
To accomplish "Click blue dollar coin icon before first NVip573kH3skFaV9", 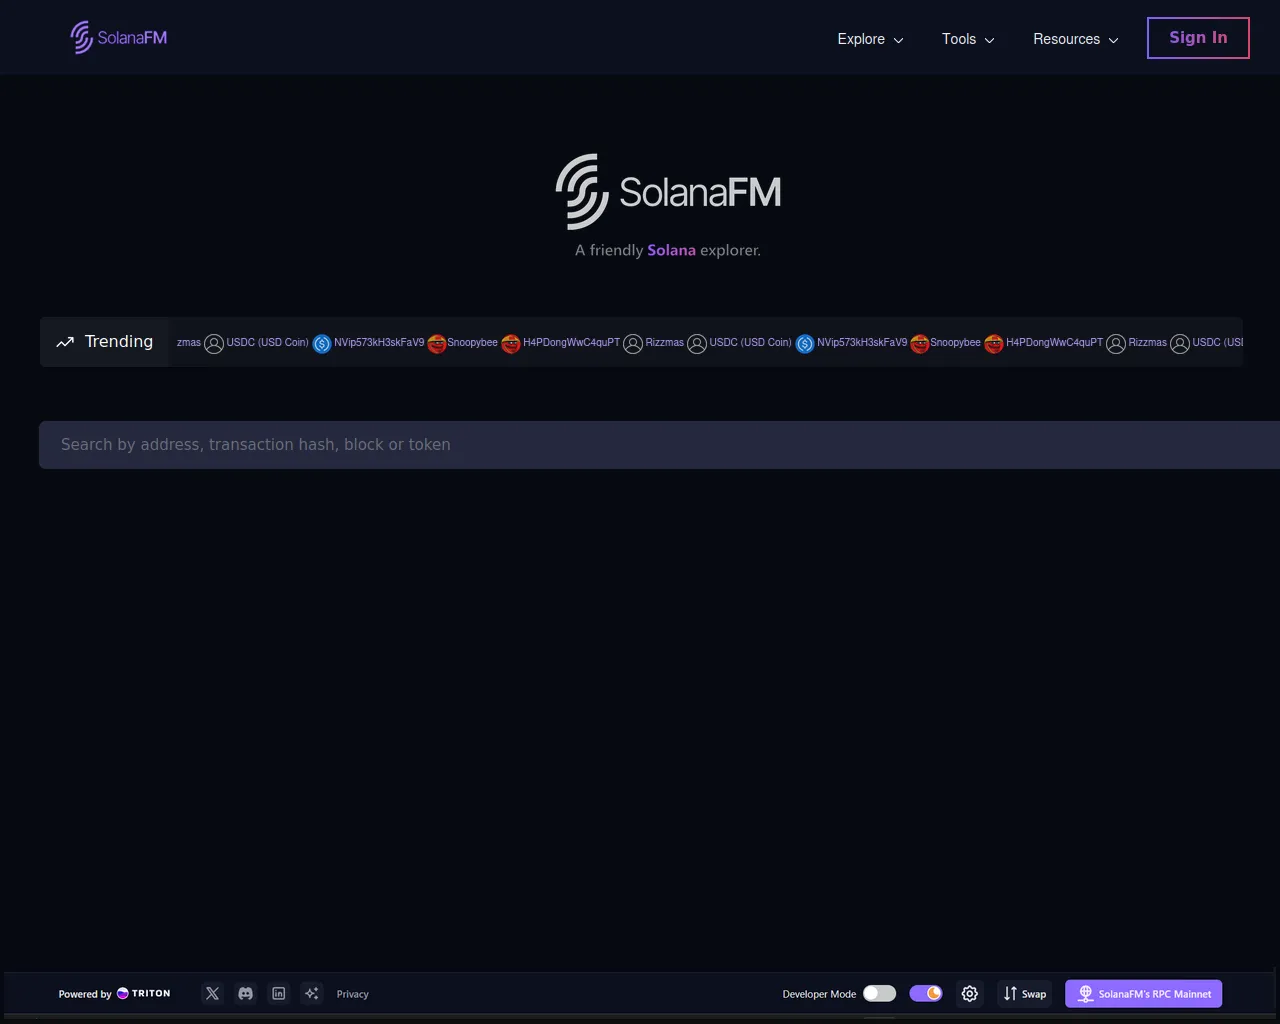I will (322, 343).
